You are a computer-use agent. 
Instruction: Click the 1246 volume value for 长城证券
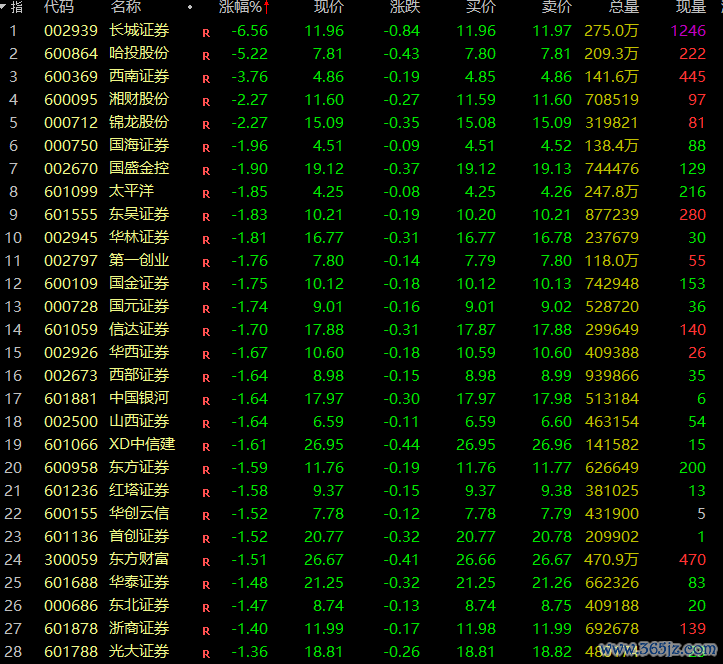(x=688, y=31)
